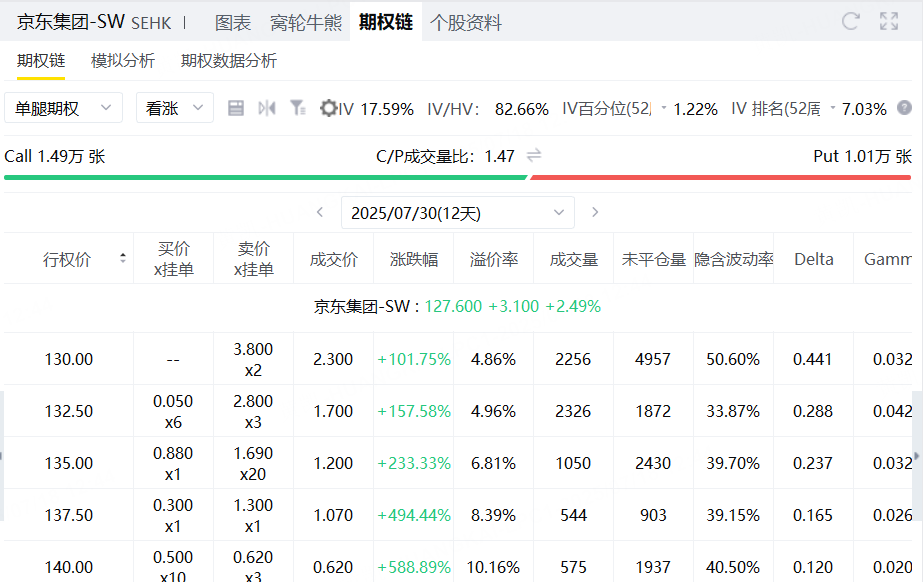This screenshot has width=923, height=582.
Task: Sort by the 涨跌幅 column header
Action: point(414,259)
